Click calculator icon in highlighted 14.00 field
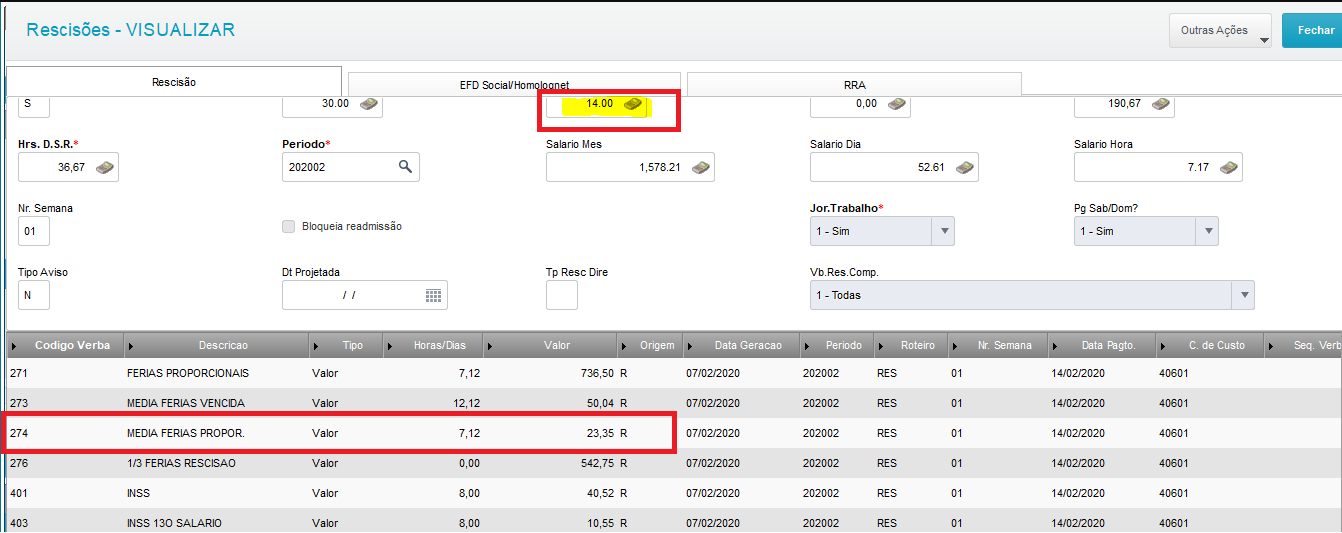 coord(632,103)
